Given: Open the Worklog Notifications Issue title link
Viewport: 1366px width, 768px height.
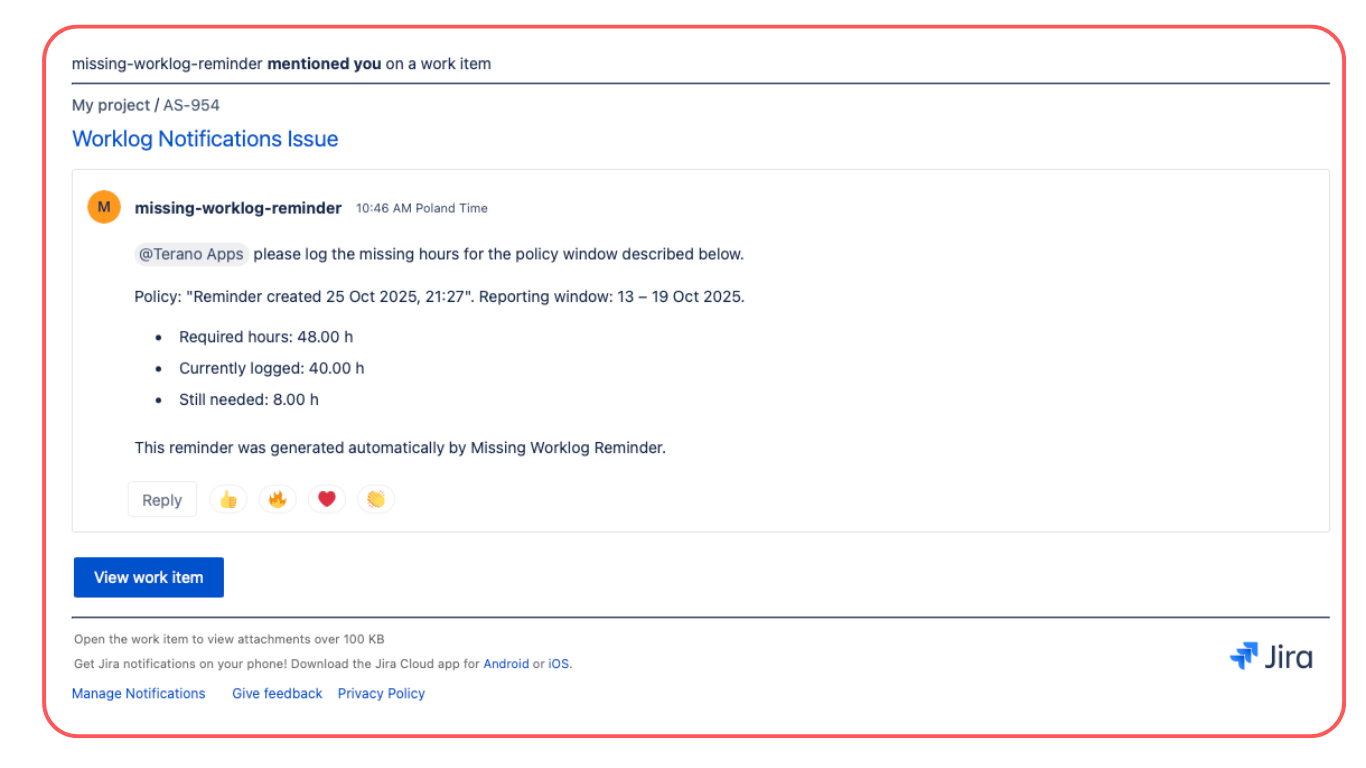Looking at the screenshot, I should (205, 139).
